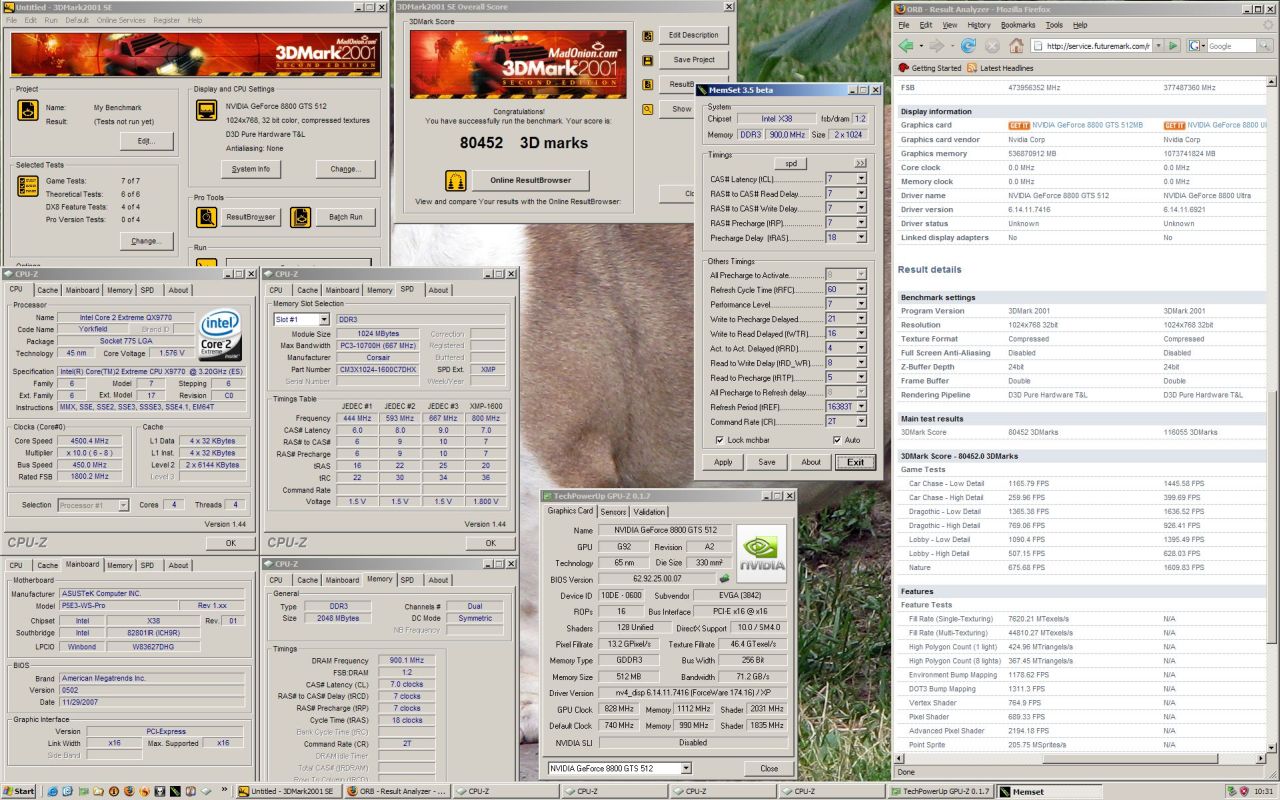Open Firefox URL history dropdown arrow

(x=1158, y=46)
